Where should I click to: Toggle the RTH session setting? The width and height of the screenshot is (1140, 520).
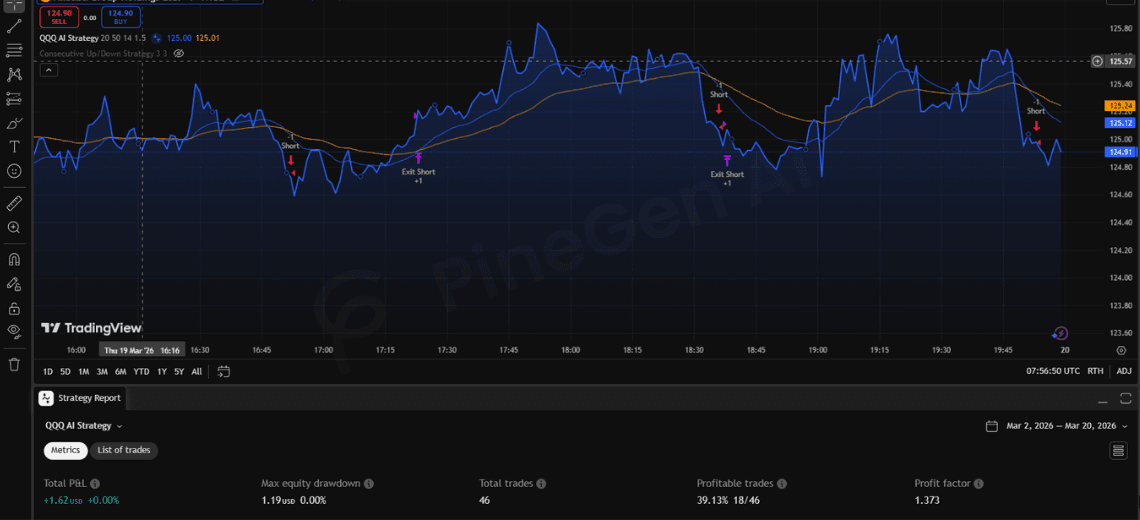pos(1096,371)
